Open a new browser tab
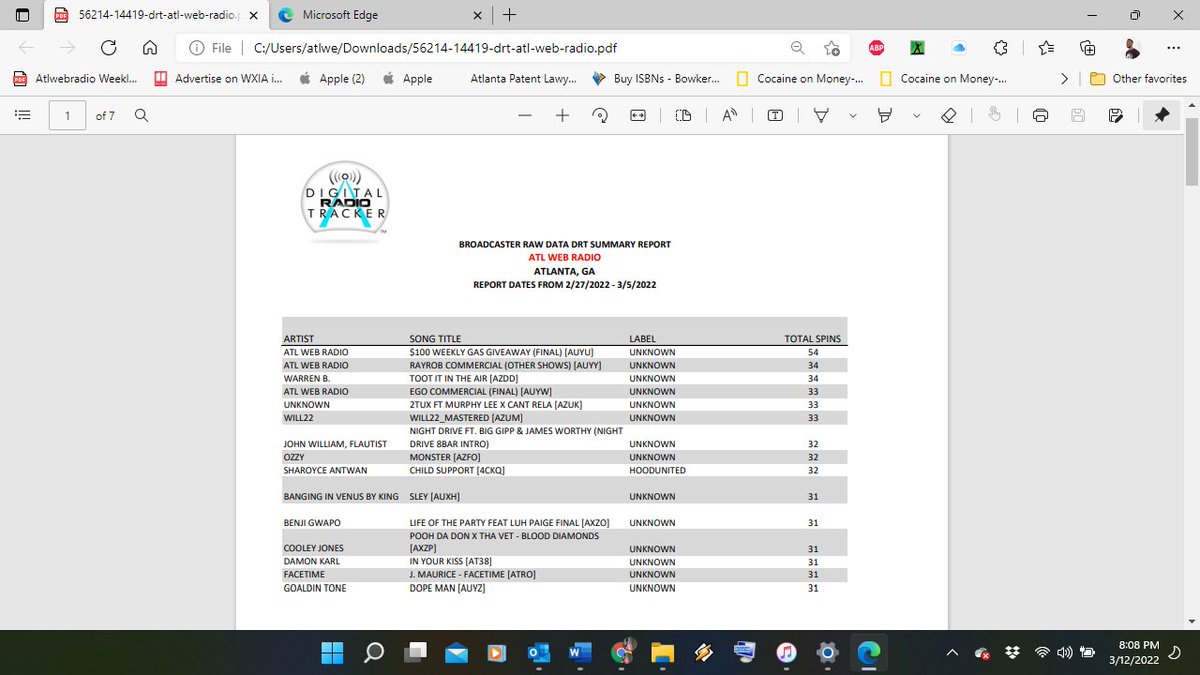This screenshot has width=1200, height=675. point(510,15)
